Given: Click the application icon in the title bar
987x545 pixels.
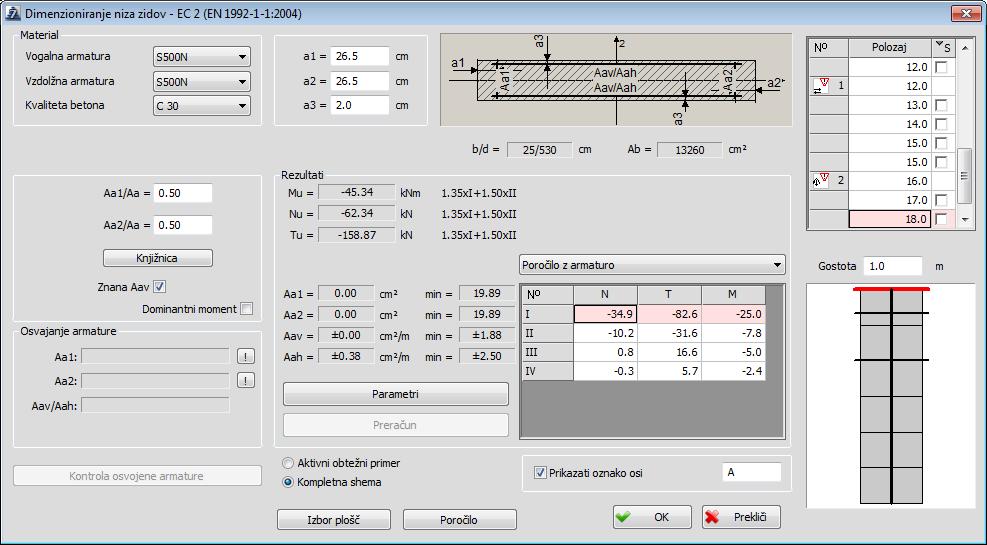Looking at the screenshot, I should 13,13.
